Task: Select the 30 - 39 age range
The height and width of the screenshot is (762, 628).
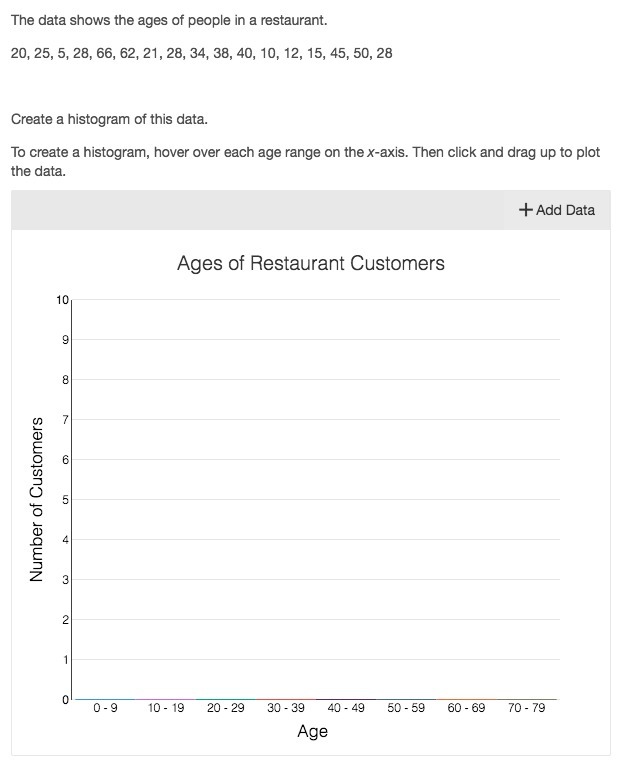Action: 286,708
